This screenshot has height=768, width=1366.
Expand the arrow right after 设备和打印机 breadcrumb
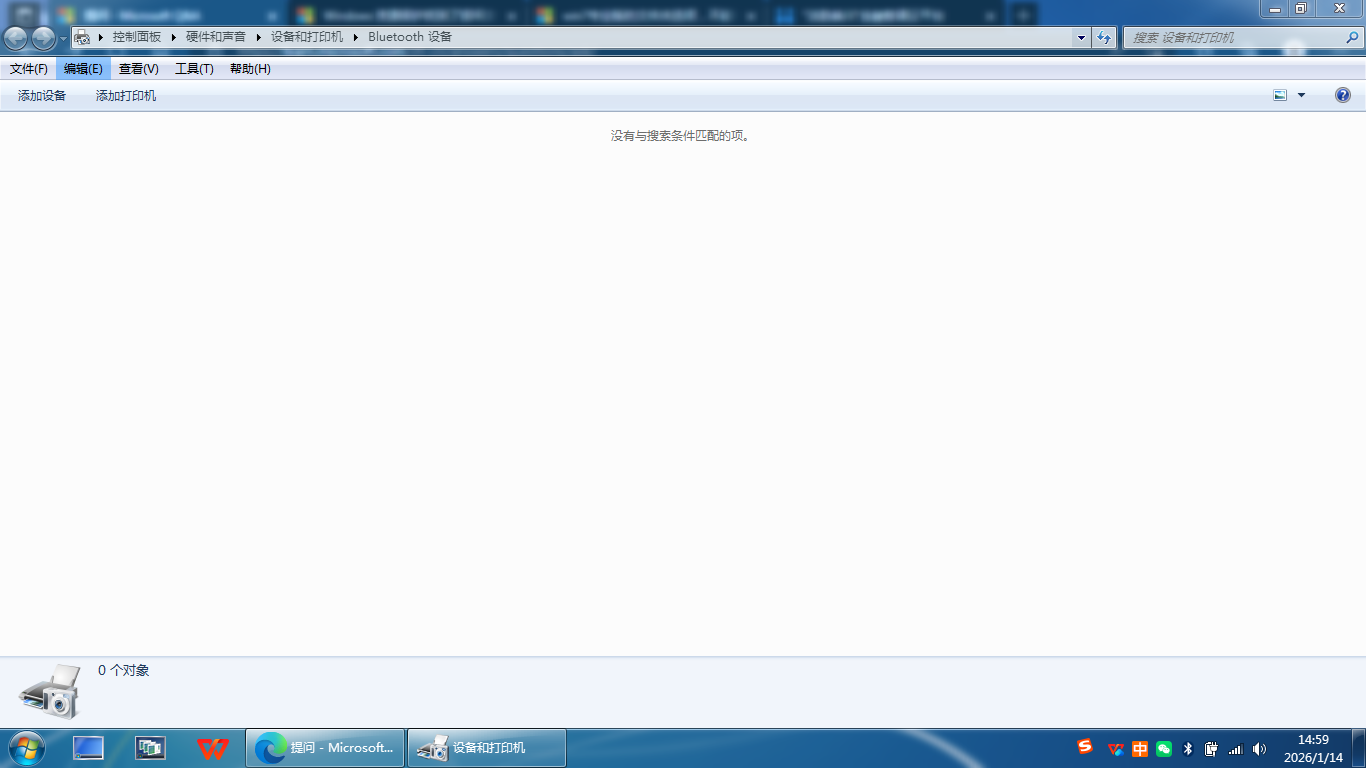coord(356,37)
